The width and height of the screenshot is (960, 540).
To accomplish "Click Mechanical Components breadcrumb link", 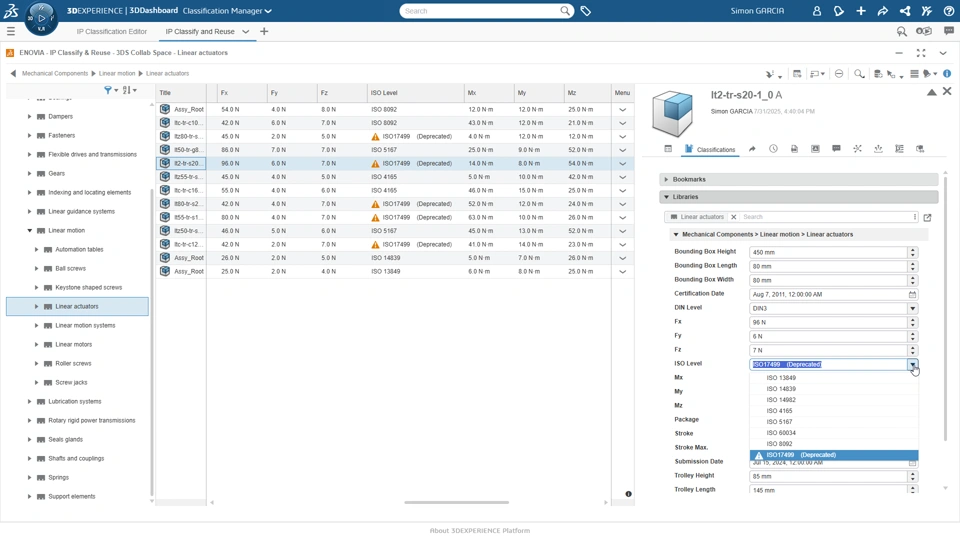I will click(x=55, y=74).
